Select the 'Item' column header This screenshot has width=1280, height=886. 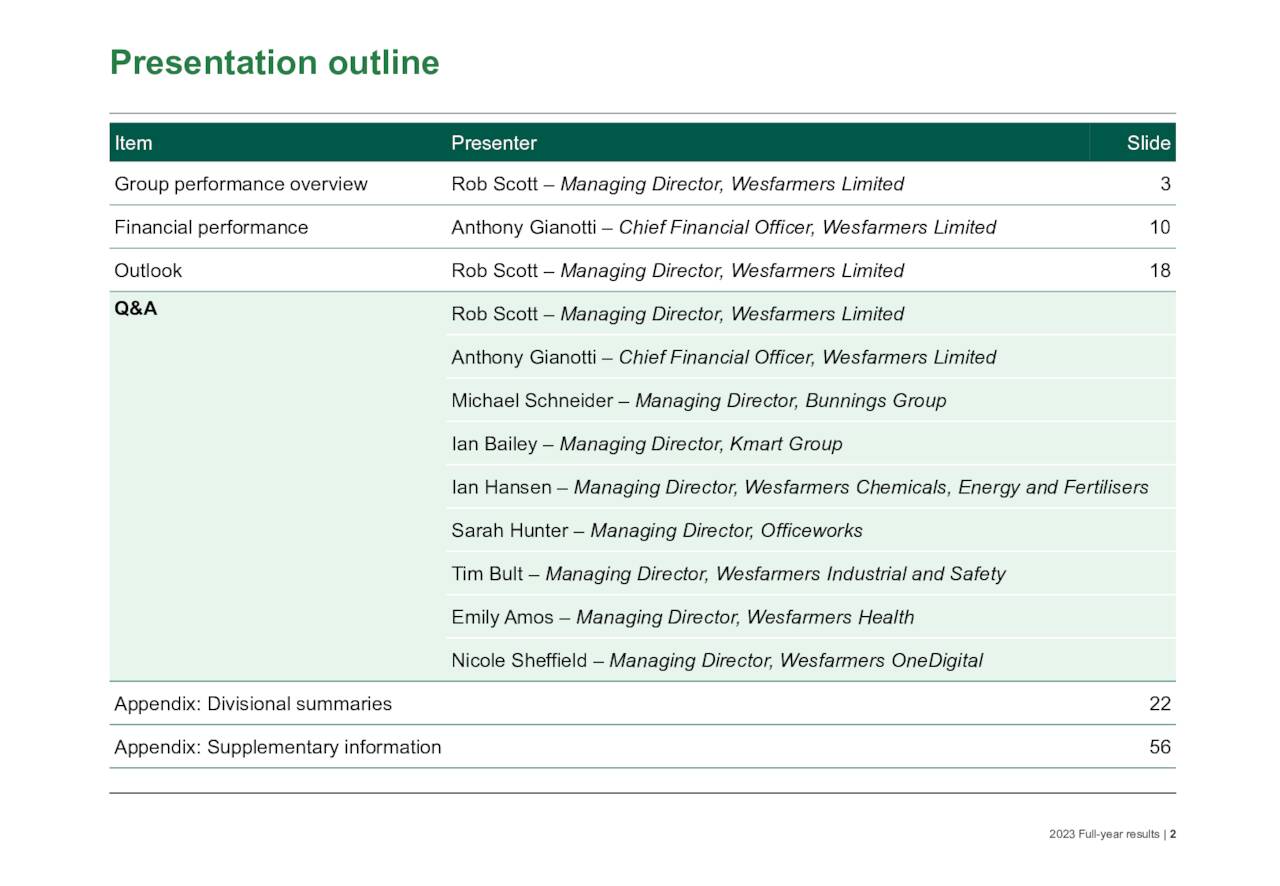[133, 143]
